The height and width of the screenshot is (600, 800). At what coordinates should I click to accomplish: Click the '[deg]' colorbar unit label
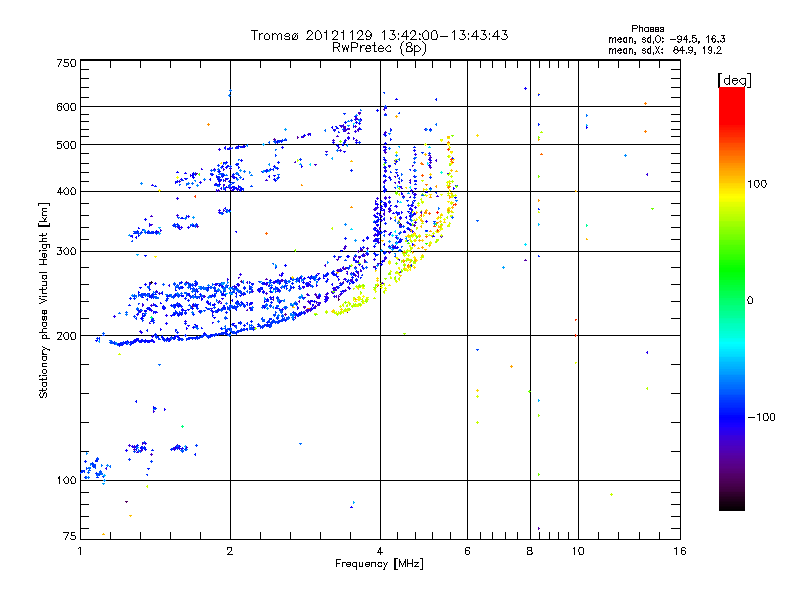coord(734,80)
